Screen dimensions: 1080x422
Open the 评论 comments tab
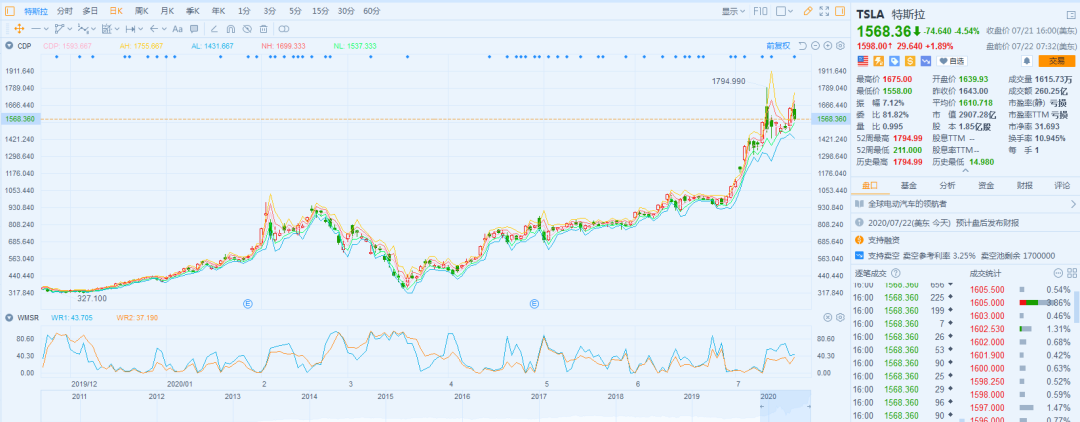point(1061,185)
